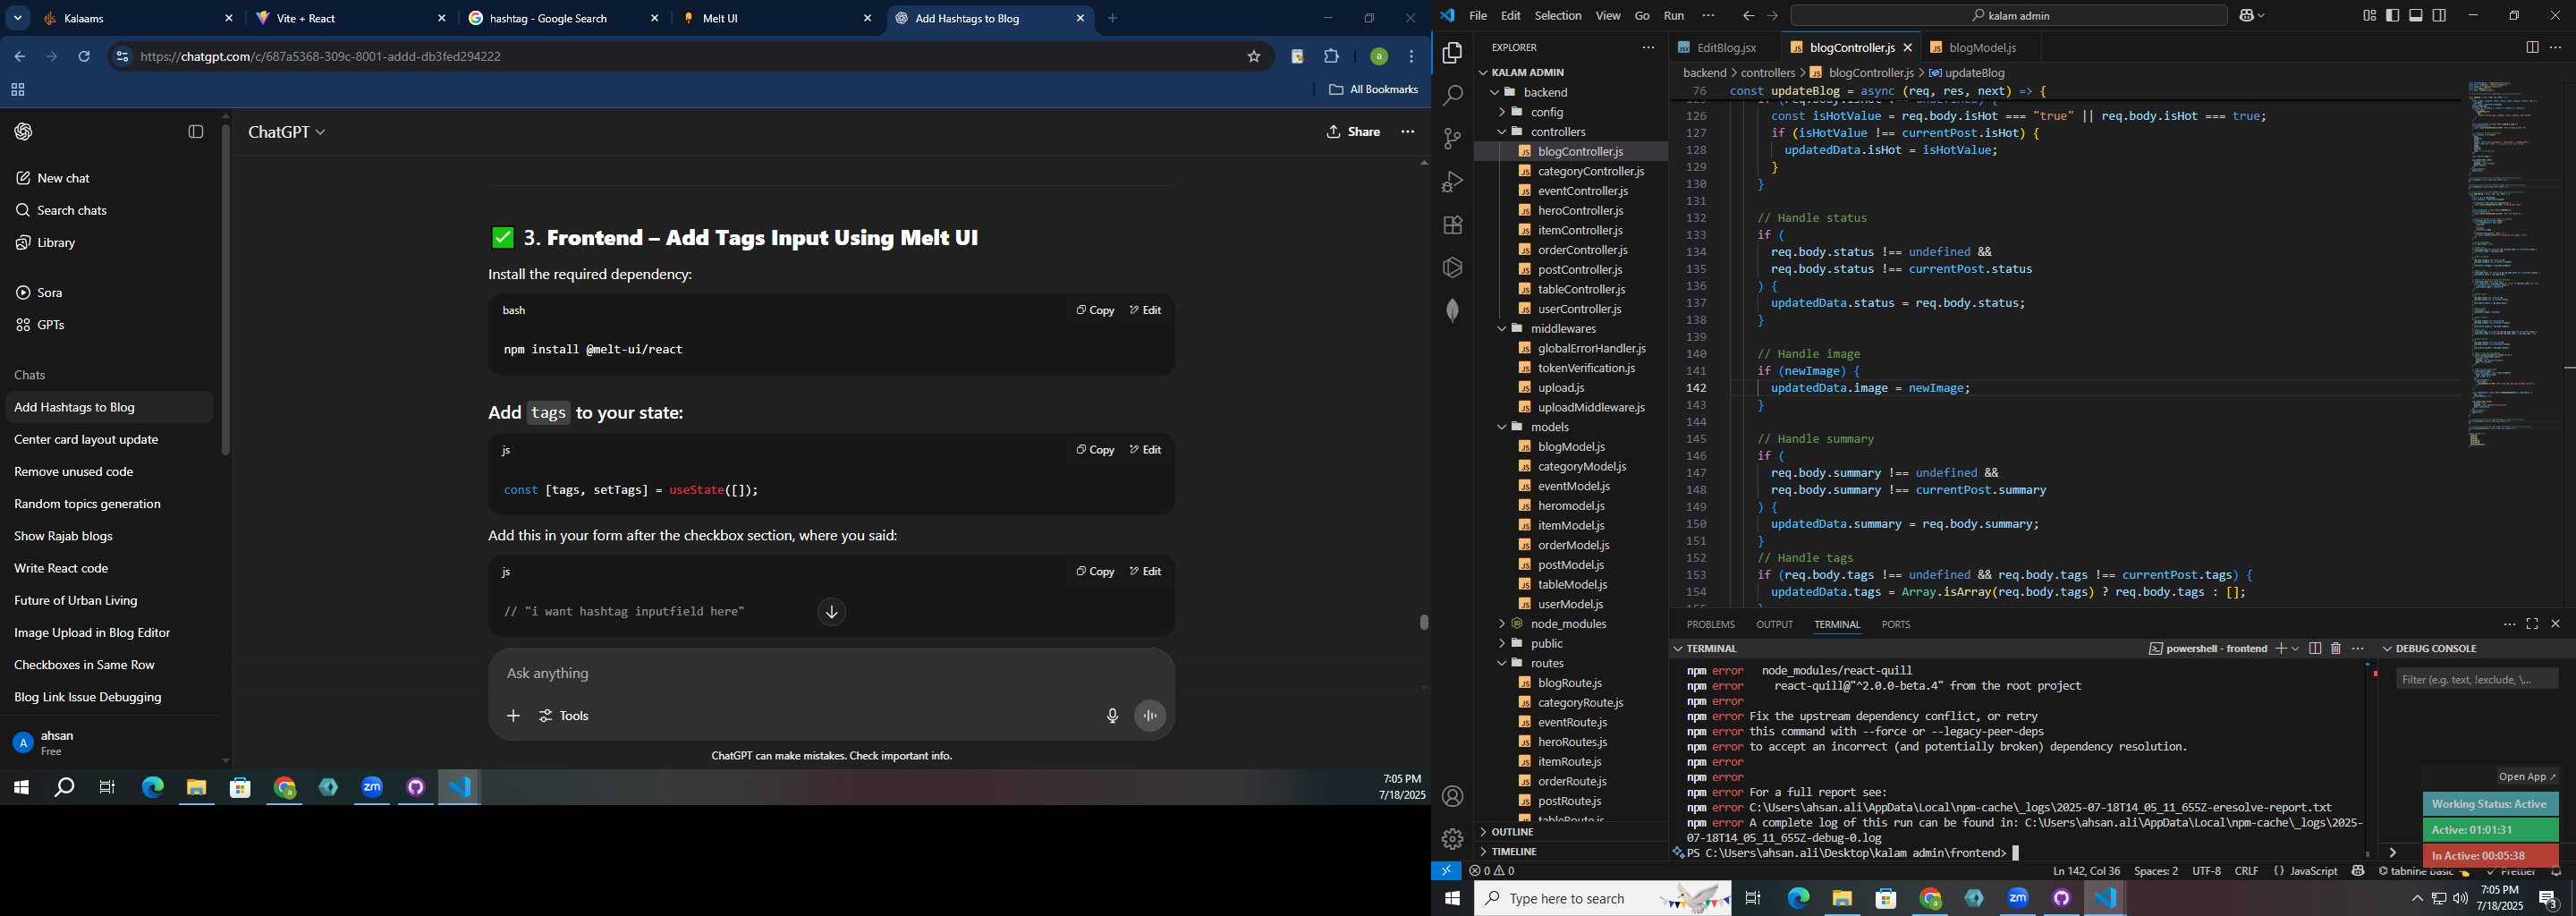Kill the terminal with the trash icon
The image size is (2576, 916).
coord(2336,648)
